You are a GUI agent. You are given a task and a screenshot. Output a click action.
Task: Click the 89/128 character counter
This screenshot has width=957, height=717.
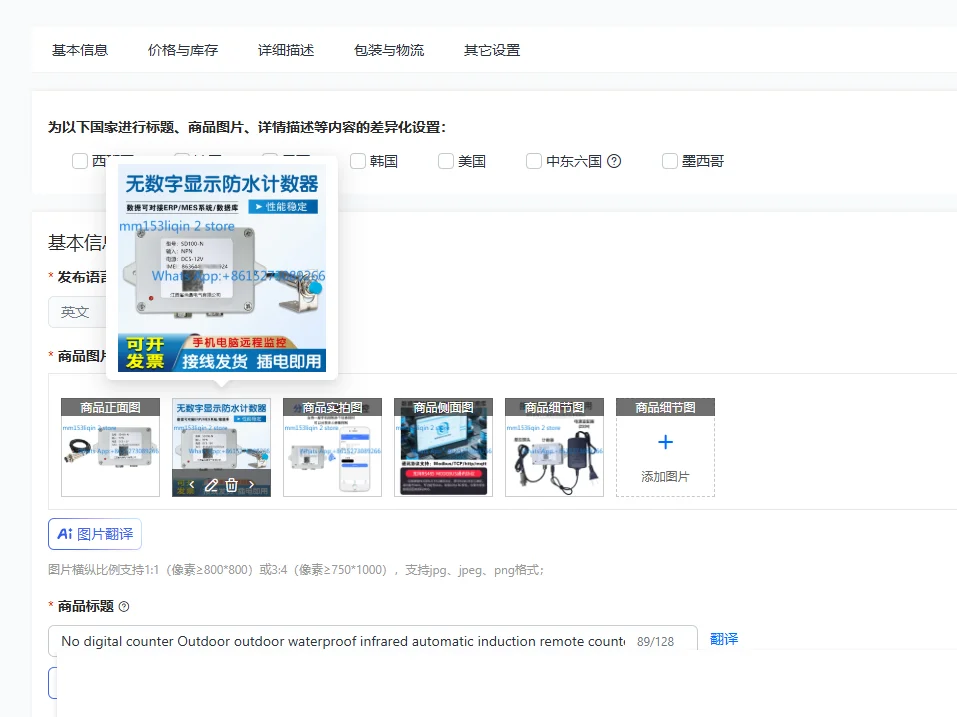click(655, 642)
